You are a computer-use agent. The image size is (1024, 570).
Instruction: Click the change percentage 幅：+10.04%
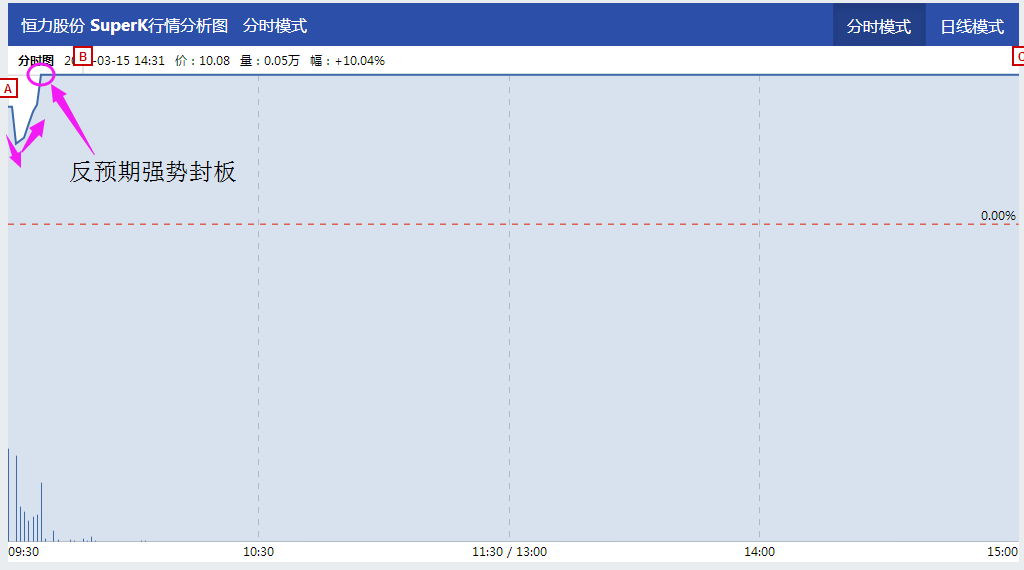pos(347,61)
